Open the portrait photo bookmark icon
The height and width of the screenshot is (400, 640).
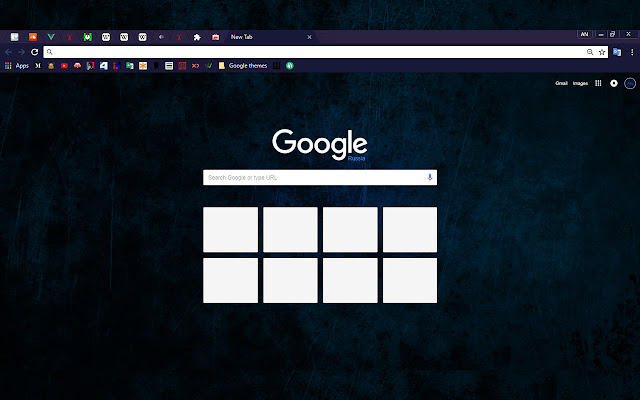pos(90,66)
